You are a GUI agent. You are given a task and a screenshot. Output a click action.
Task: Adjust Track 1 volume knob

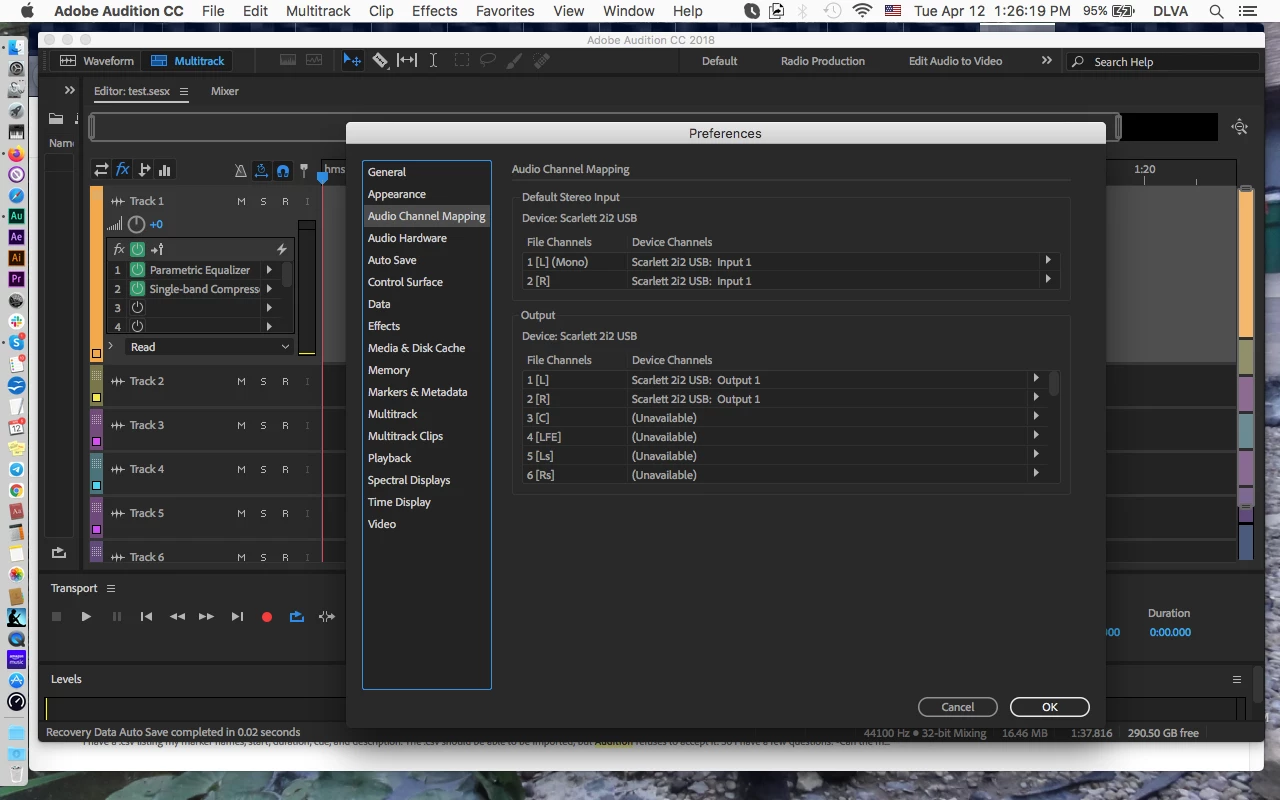137,225
